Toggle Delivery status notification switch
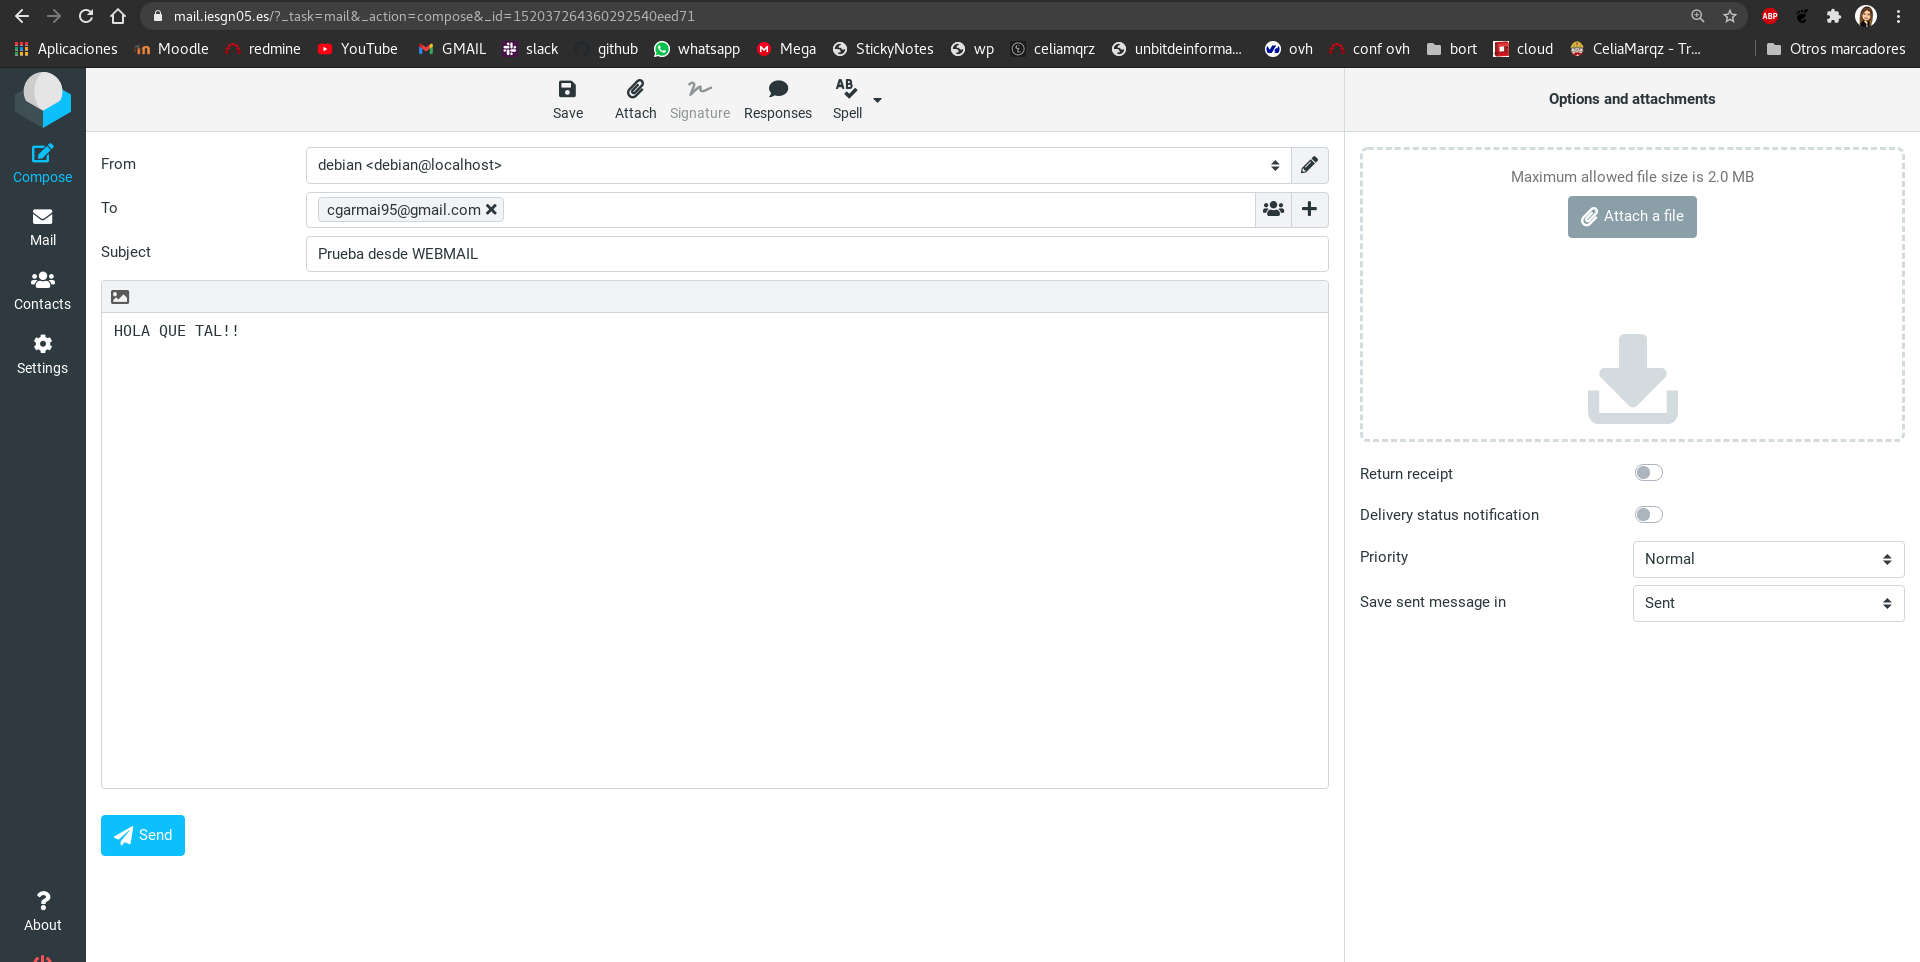This screenshot has width=1920, height=962. (1648, 515)
